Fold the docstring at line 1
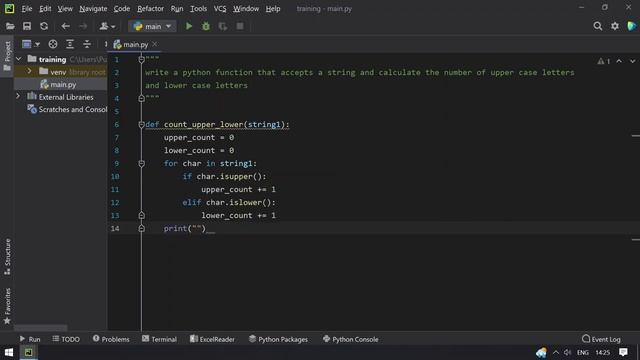This screenshot has height=360, width=640. coord(141,60)
